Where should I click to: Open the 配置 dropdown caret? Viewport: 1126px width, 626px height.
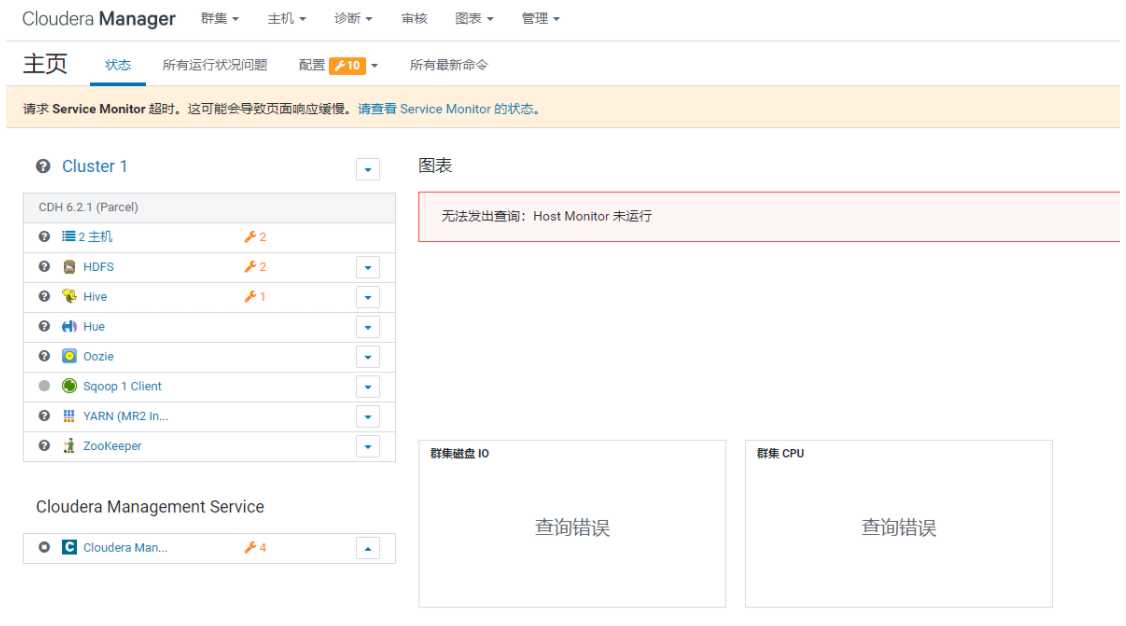(374, 66)
